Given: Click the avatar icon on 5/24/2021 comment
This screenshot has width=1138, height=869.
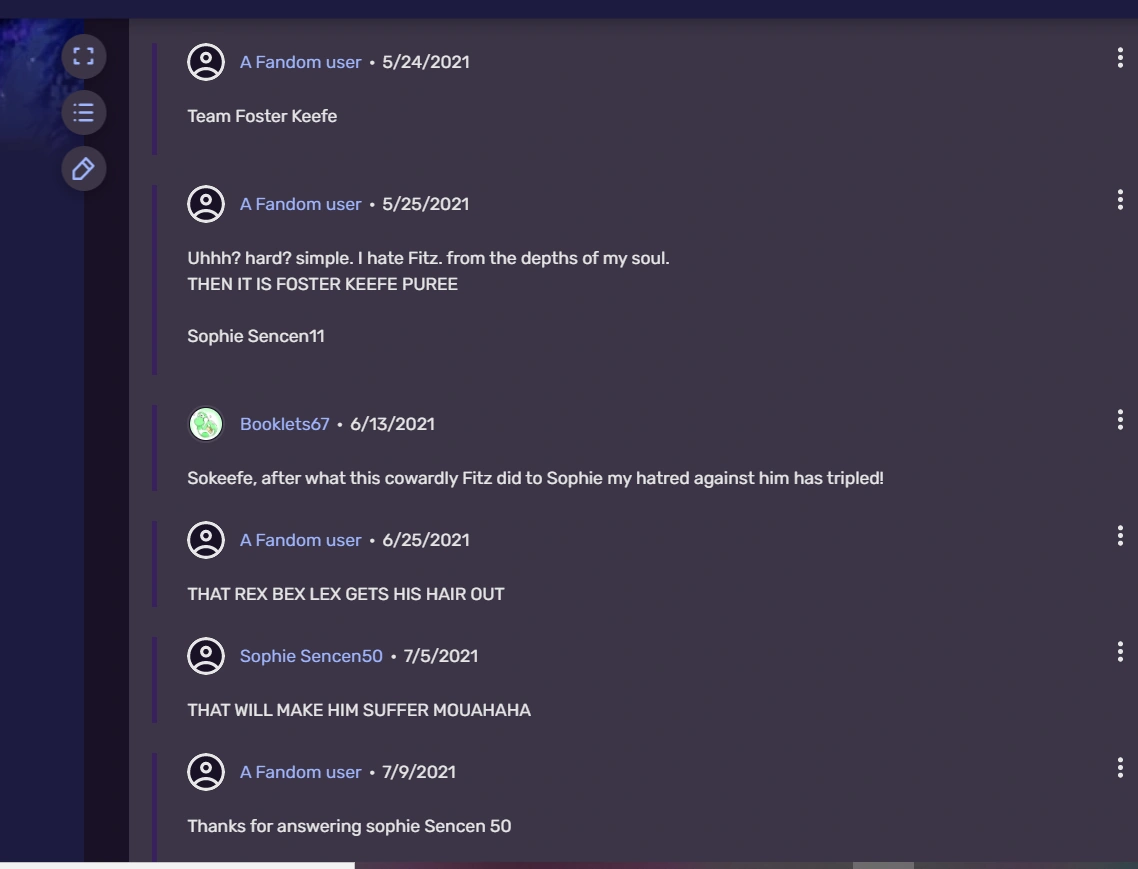Looking at the screenshot, I should [206, 62].
